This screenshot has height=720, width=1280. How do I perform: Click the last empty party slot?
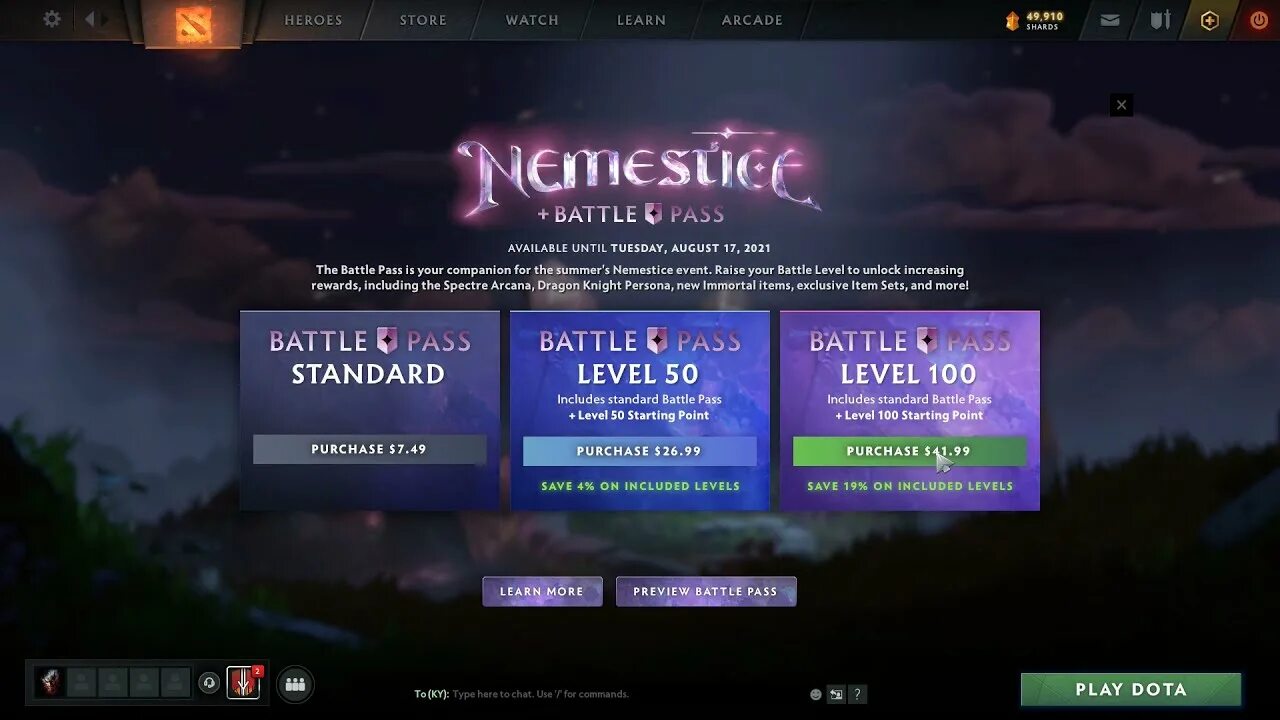(176, 683)
